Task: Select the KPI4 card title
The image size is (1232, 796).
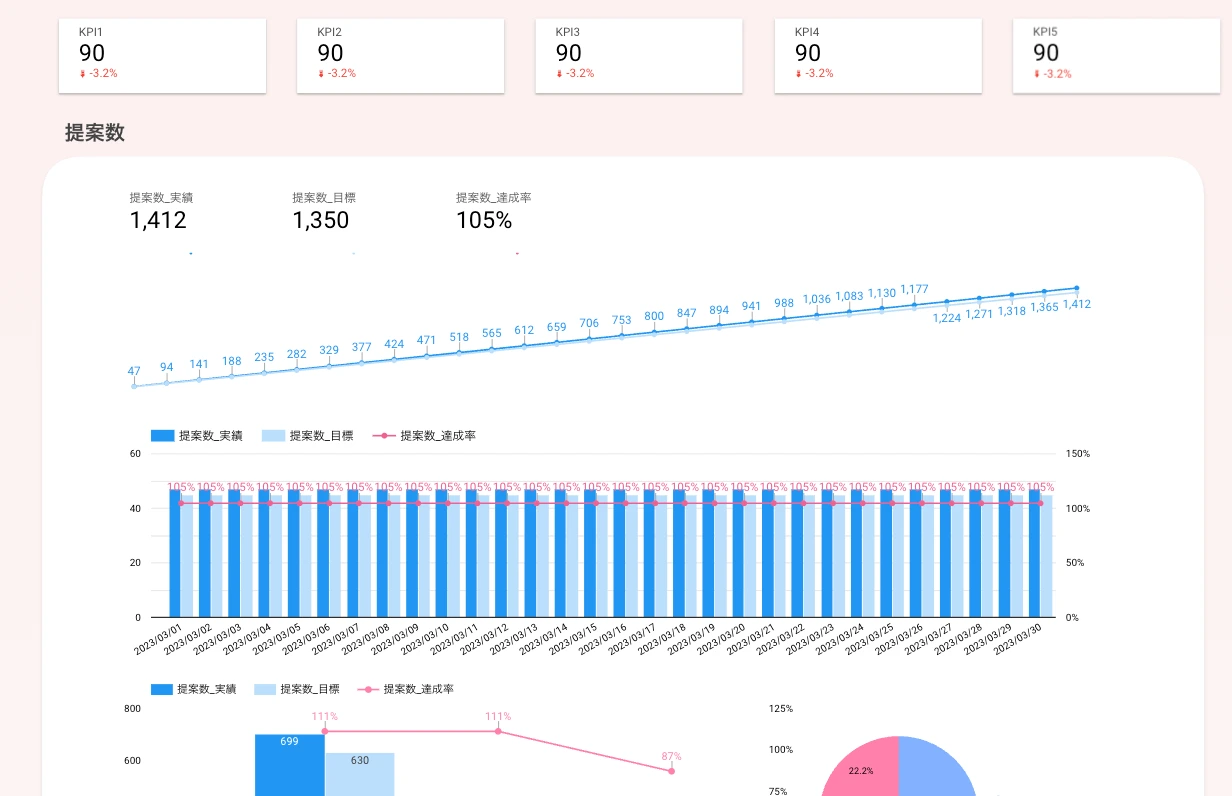Action: tap(807, 32)
